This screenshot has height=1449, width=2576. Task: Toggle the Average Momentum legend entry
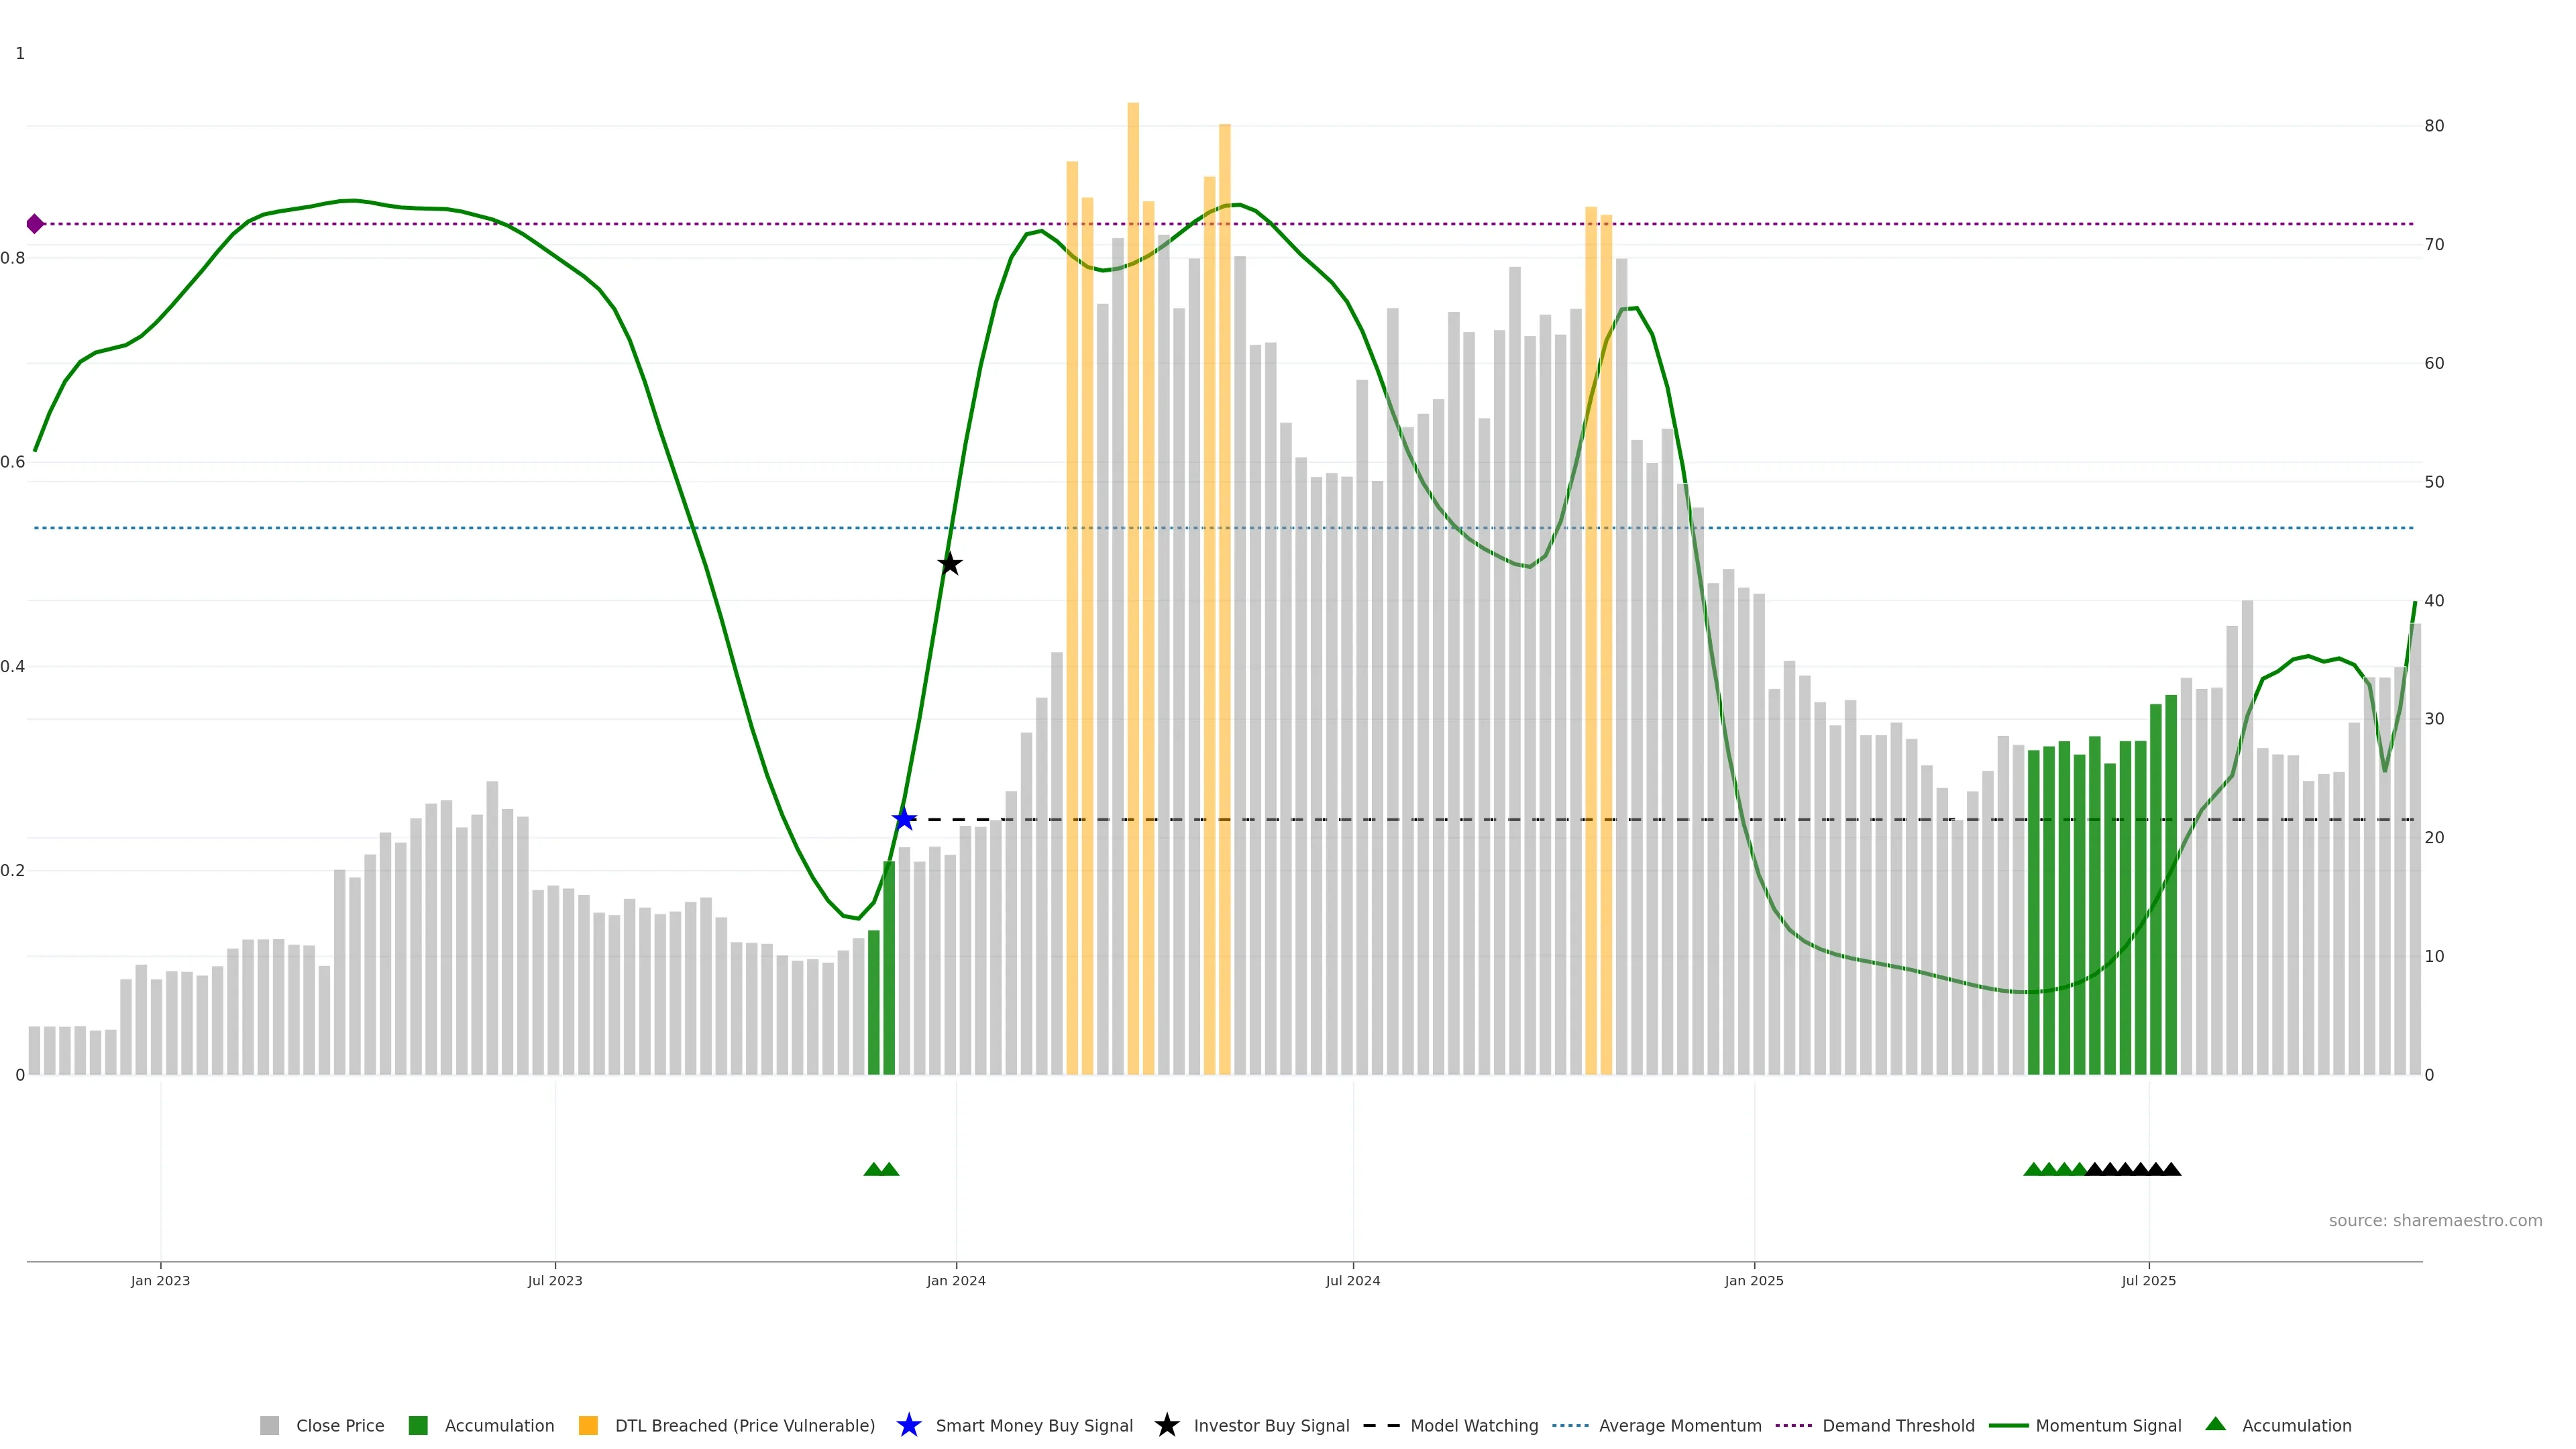pyautogui.click(x=1679, y=1425)
